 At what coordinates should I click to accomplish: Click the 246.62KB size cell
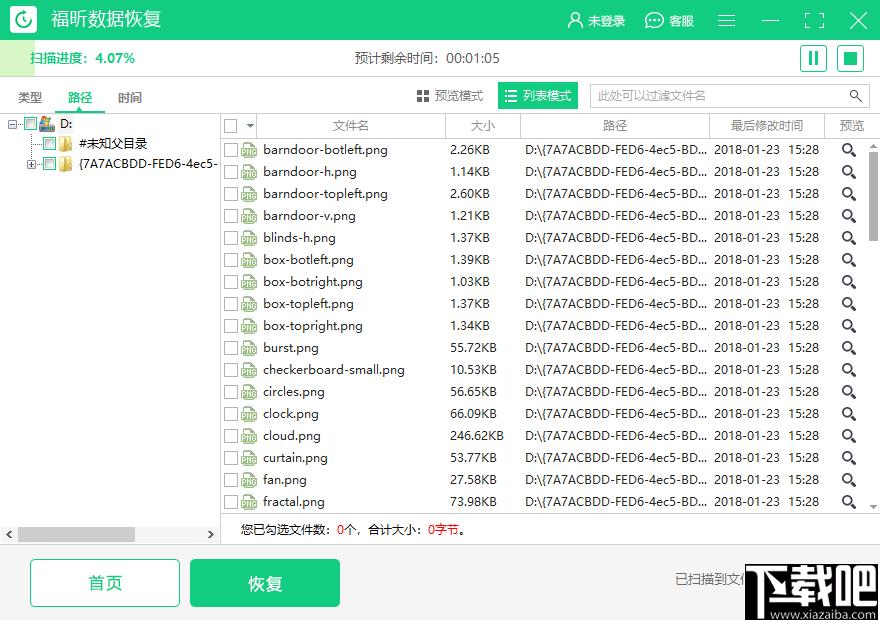pos(476,435)
